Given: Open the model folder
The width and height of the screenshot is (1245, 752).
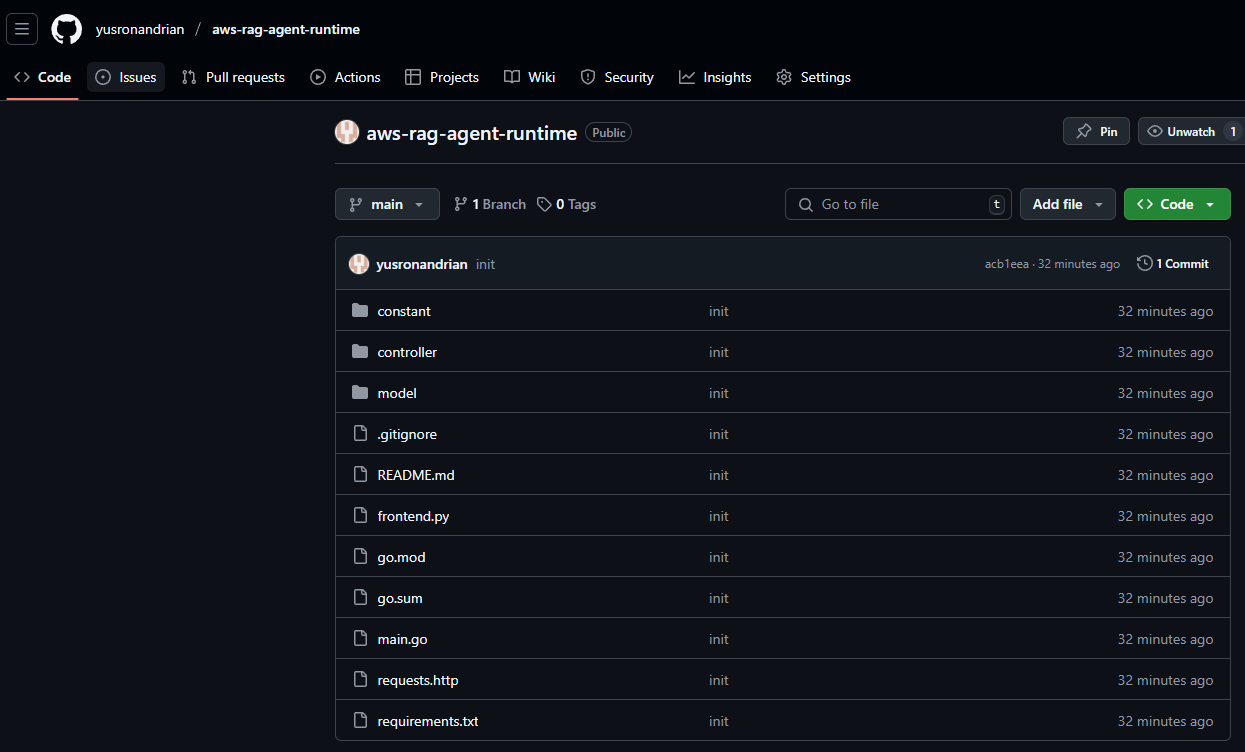Looking at the screenshot, I should tap(397, 393).
